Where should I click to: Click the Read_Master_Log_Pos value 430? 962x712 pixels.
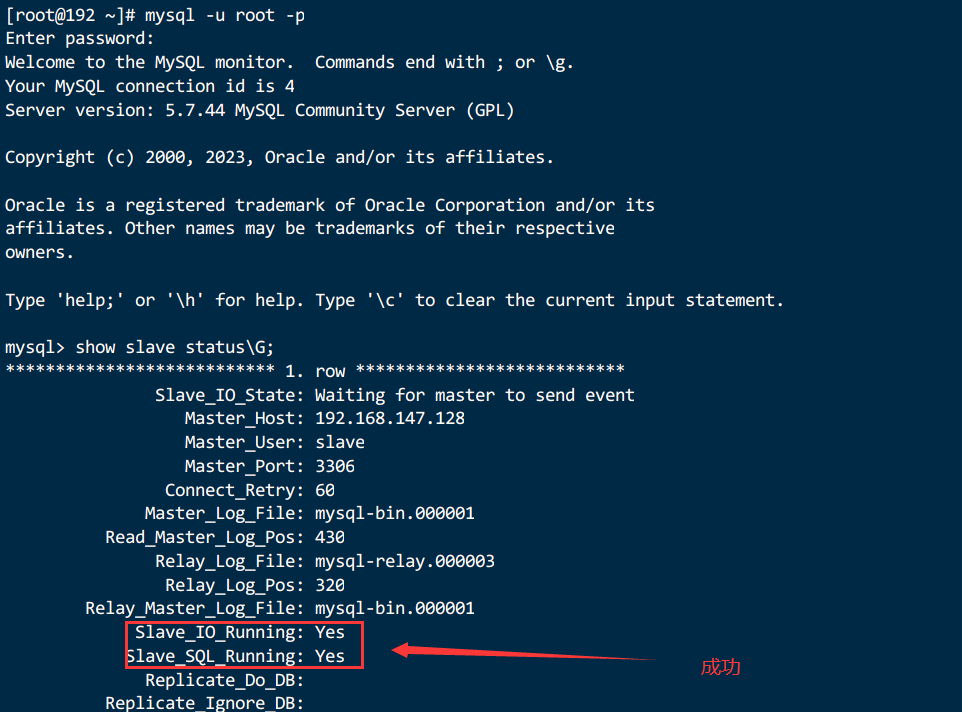click(329, 537)
